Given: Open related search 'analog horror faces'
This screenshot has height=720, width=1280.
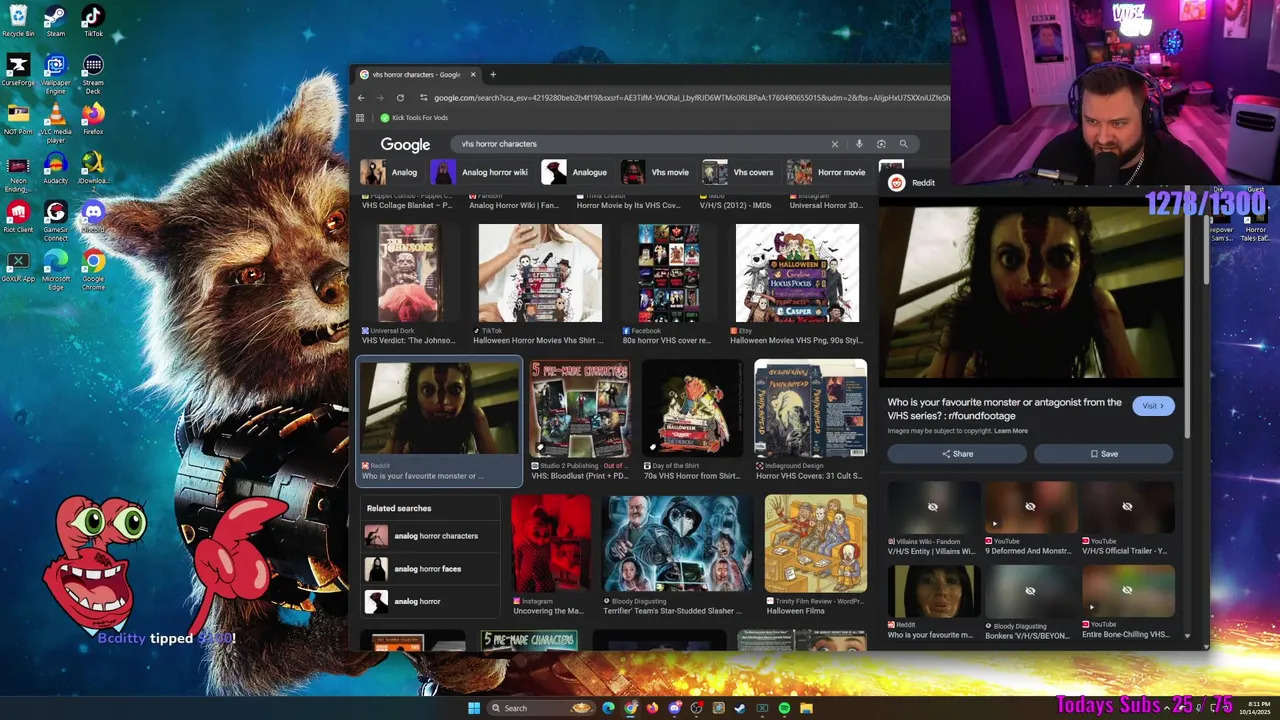Looking at the screenshot, I should point(430,569).
